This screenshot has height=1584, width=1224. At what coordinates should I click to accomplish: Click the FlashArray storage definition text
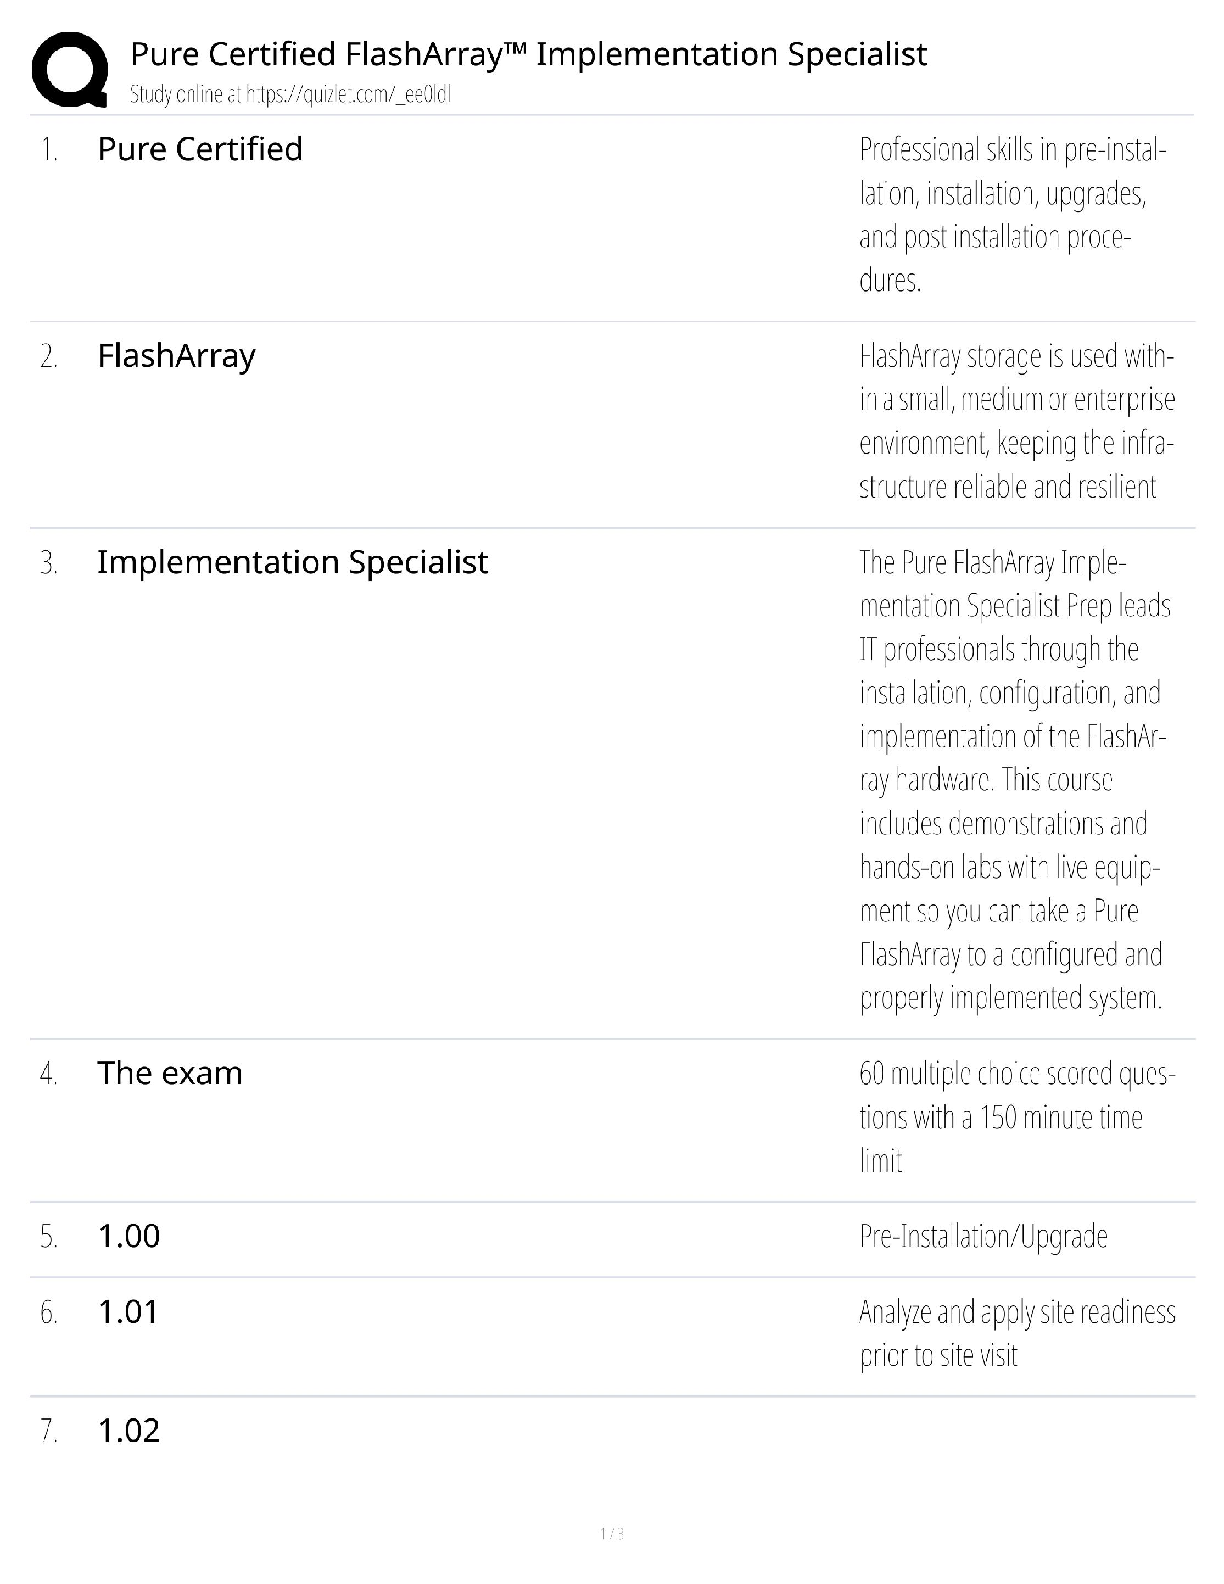(x=1016, y=421)
